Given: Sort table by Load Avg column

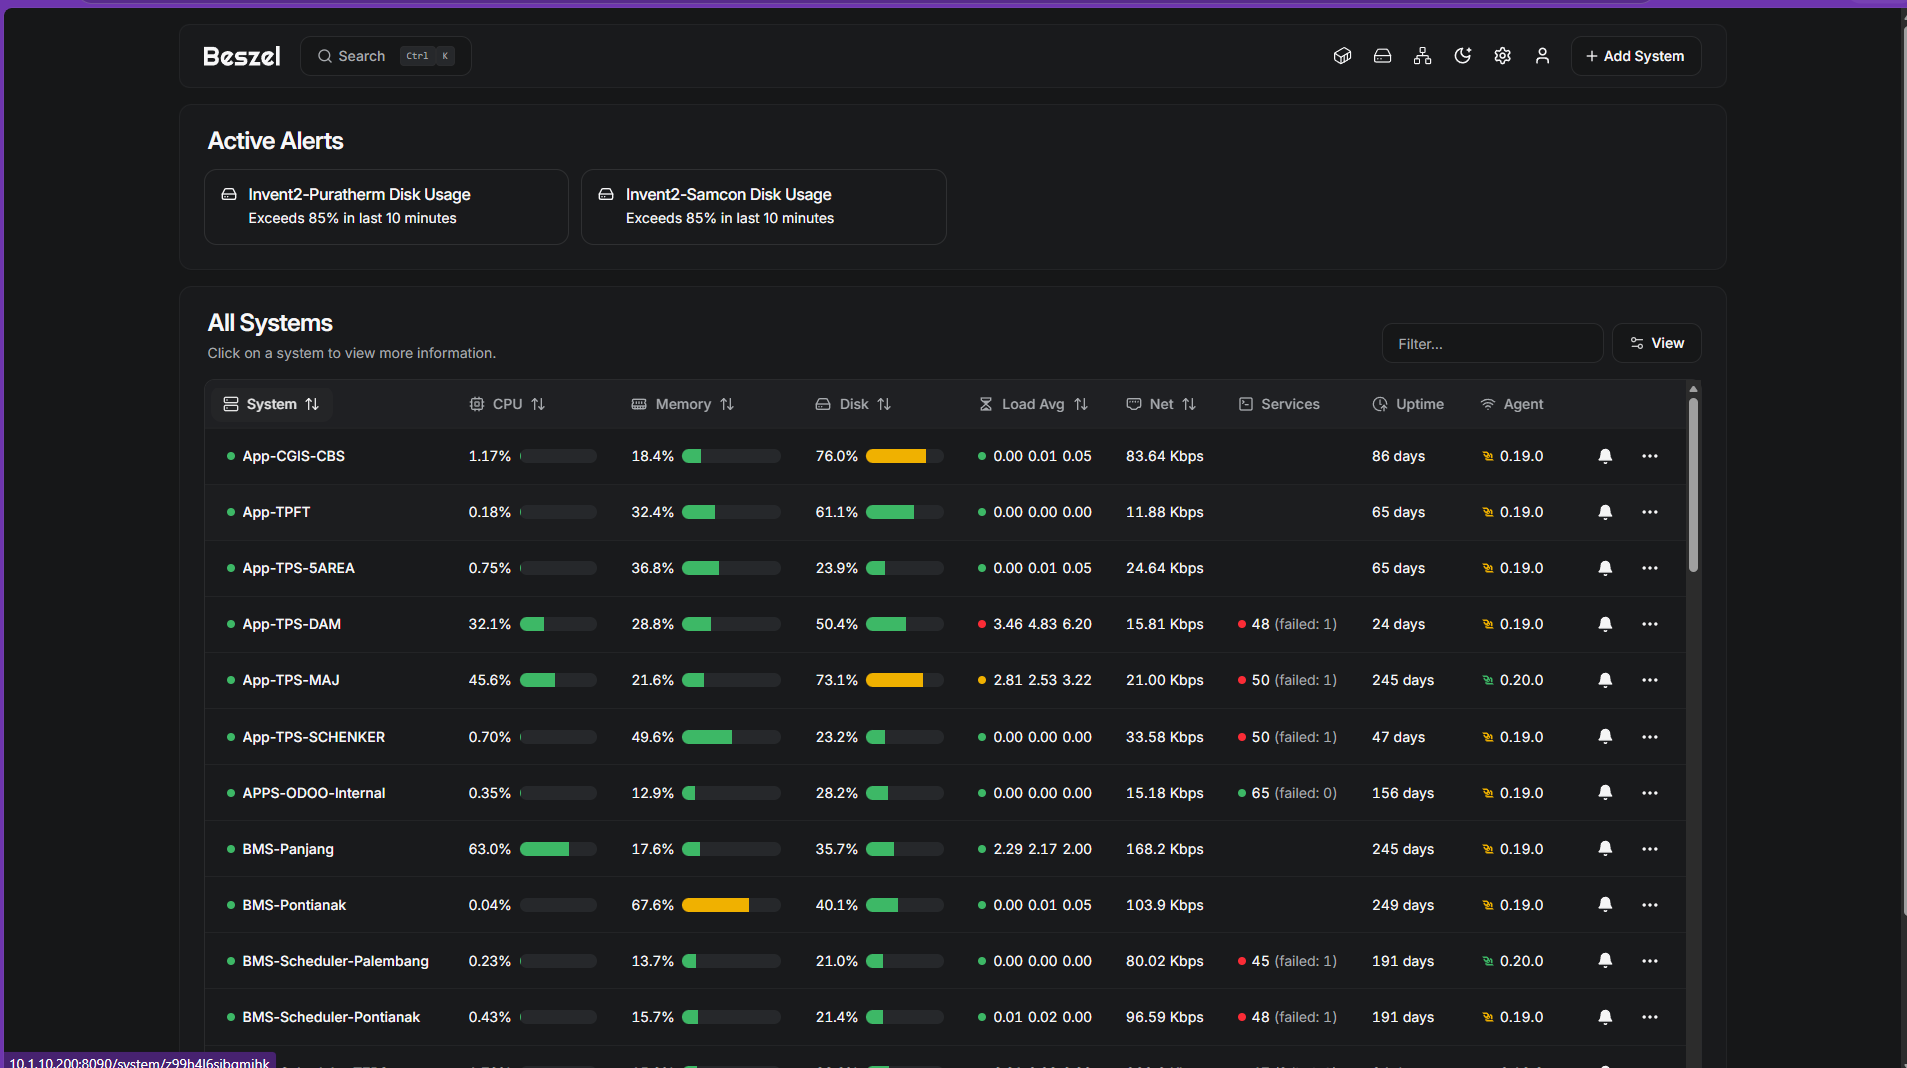Looking at the screenshot, I should (1033, 404).
